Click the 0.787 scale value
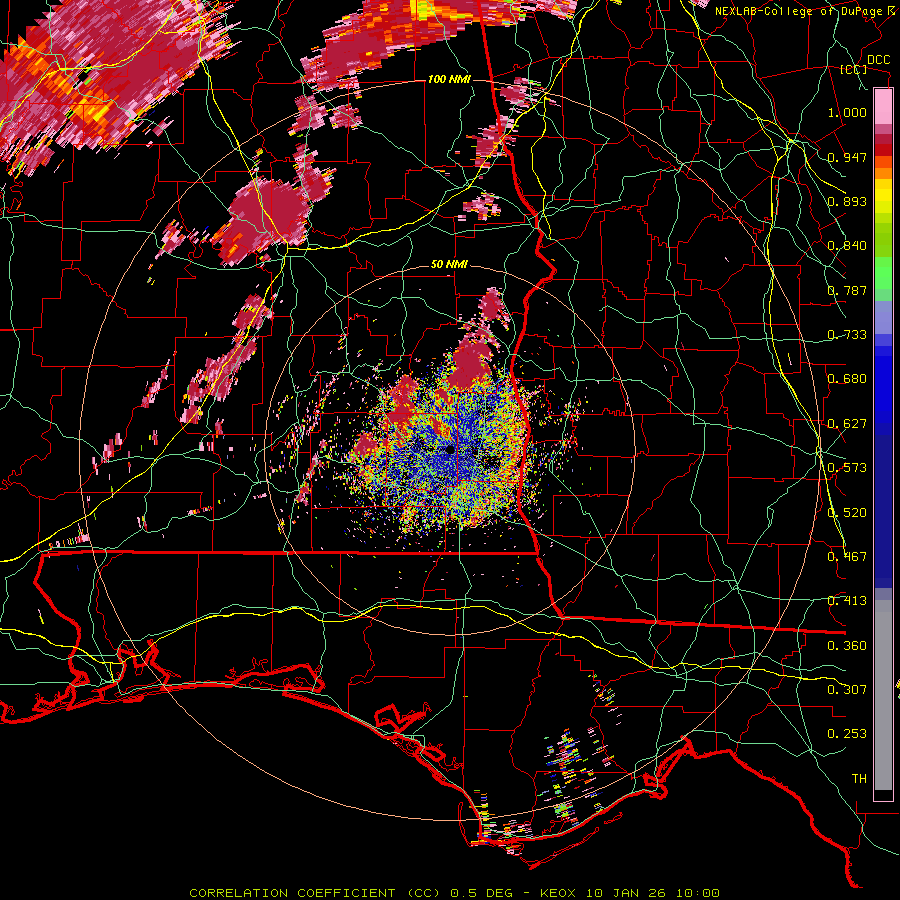Screen dimensions: 900x900 pos(847,290)
